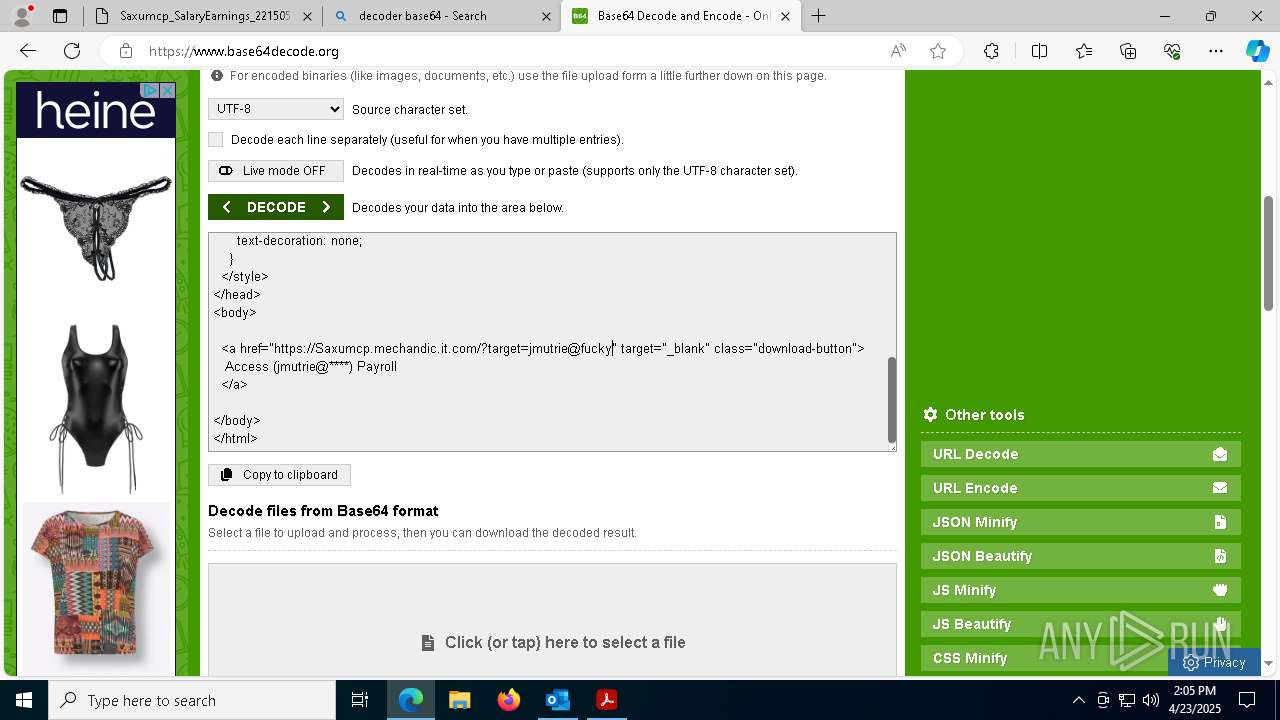The width and height of the screenshot is (1280, 720).
Task: Open the Windows Start menu
Action: 24,700
